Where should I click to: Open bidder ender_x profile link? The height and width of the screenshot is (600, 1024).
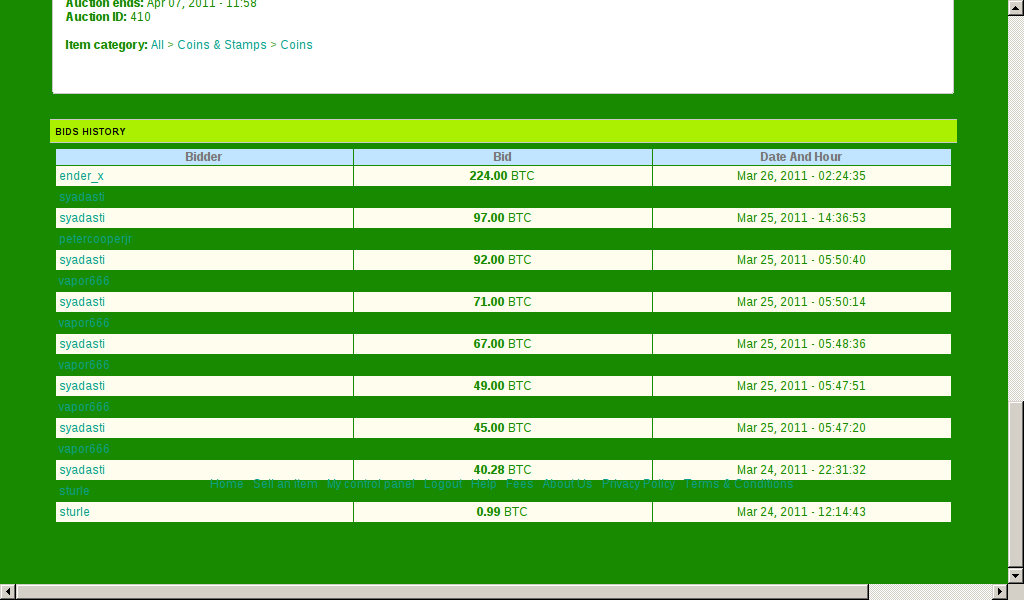[82, 176]
